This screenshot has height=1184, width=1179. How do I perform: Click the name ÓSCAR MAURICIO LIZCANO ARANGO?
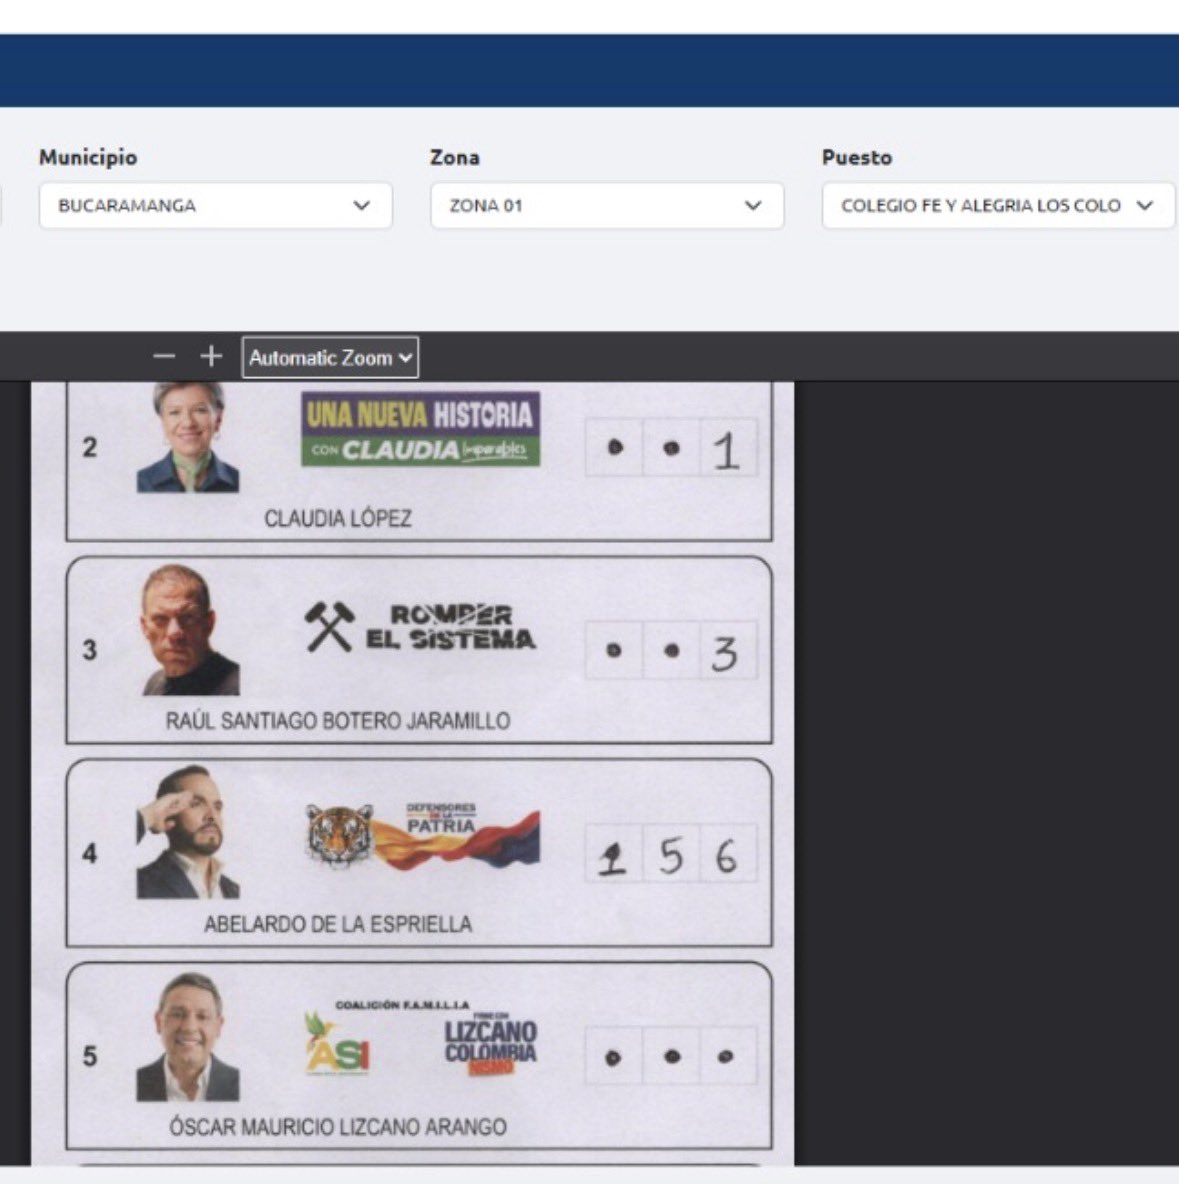point(338,1127)
